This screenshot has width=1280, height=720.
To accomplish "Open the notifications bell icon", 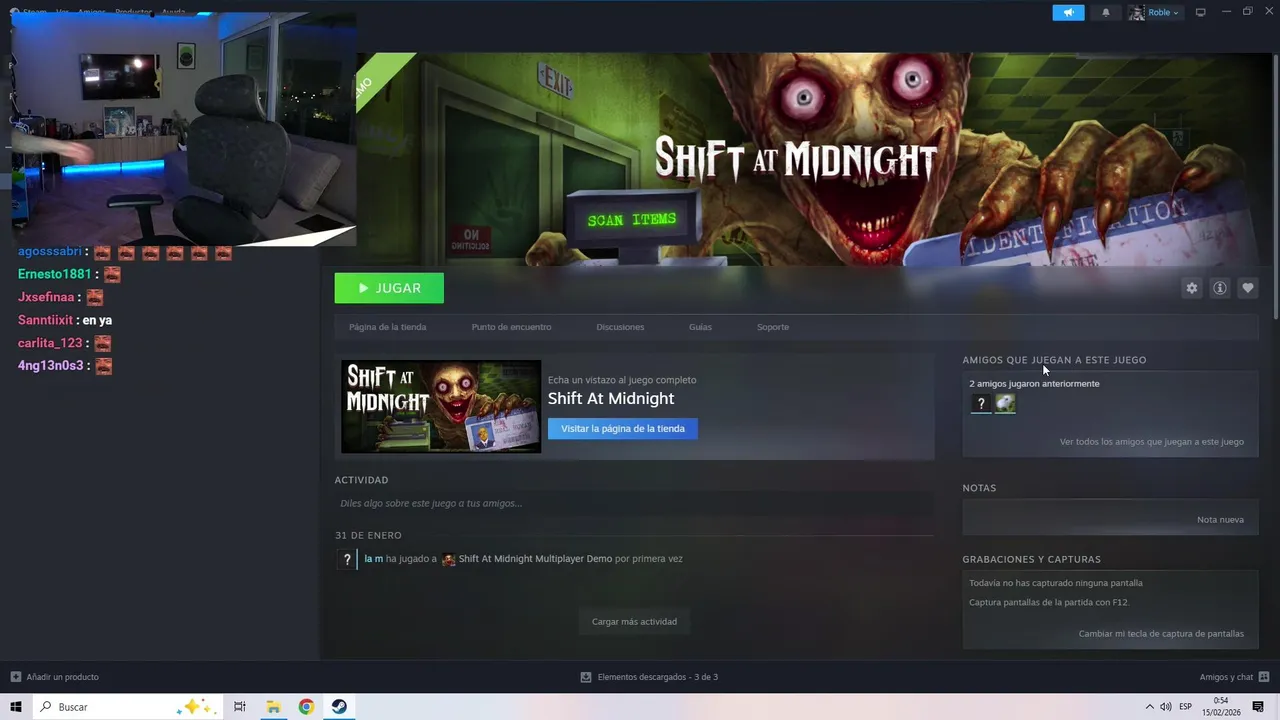I will pyautogui.click(x=1106, y=12).
